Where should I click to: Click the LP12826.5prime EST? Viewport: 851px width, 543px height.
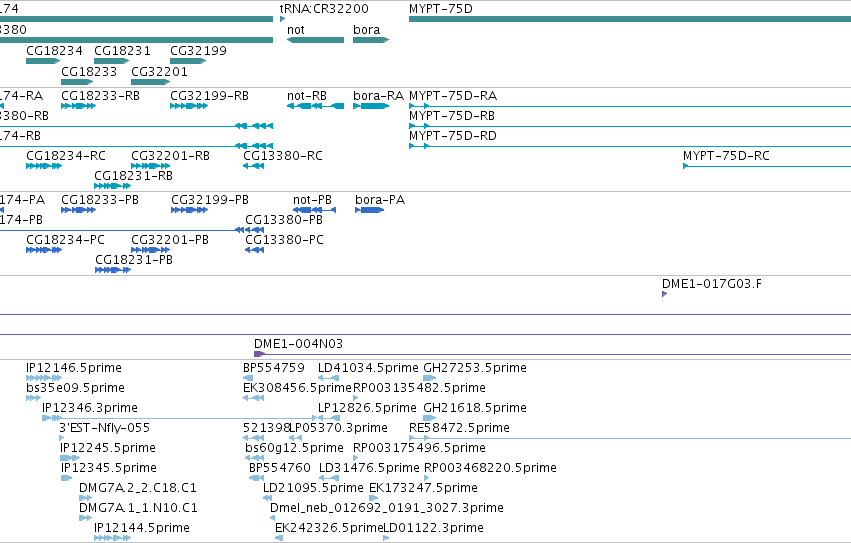(x=329, y=418)
